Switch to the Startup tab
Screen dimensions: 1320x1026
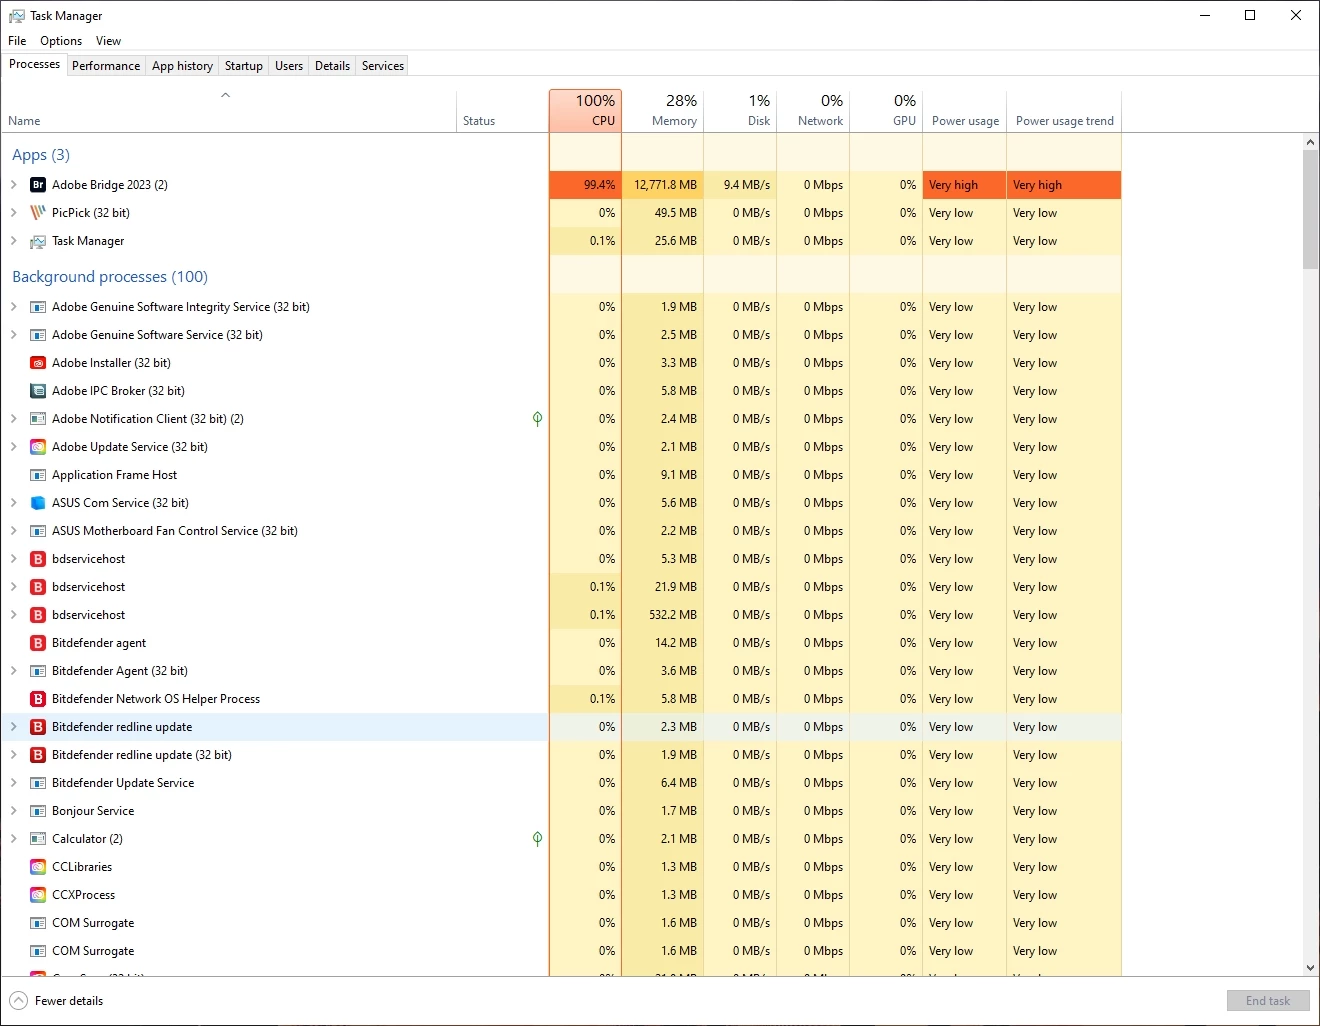pyautogui.click(x=244, y=66)
